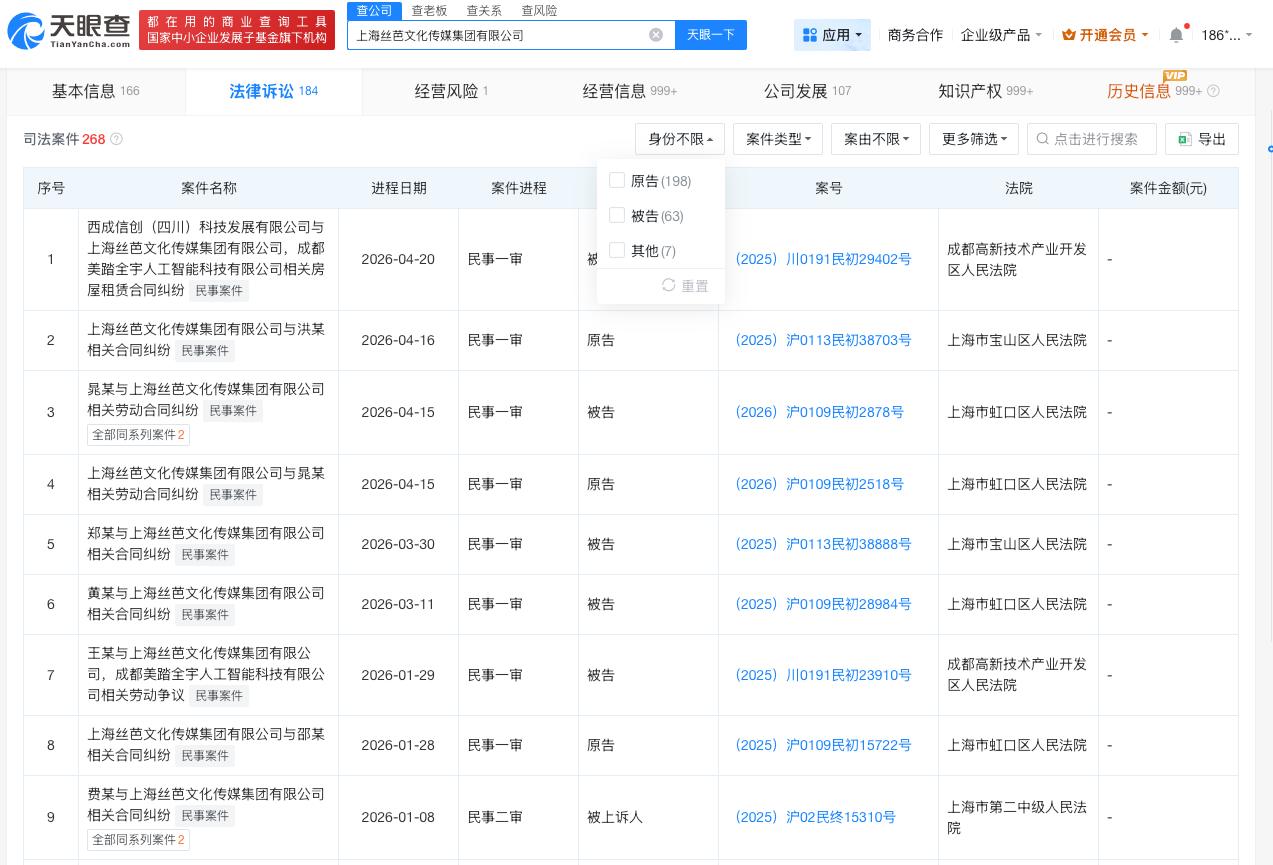Click the Tianyancha logo
Viewport: 1273px width, 865px height.
(x=65, y=30)
